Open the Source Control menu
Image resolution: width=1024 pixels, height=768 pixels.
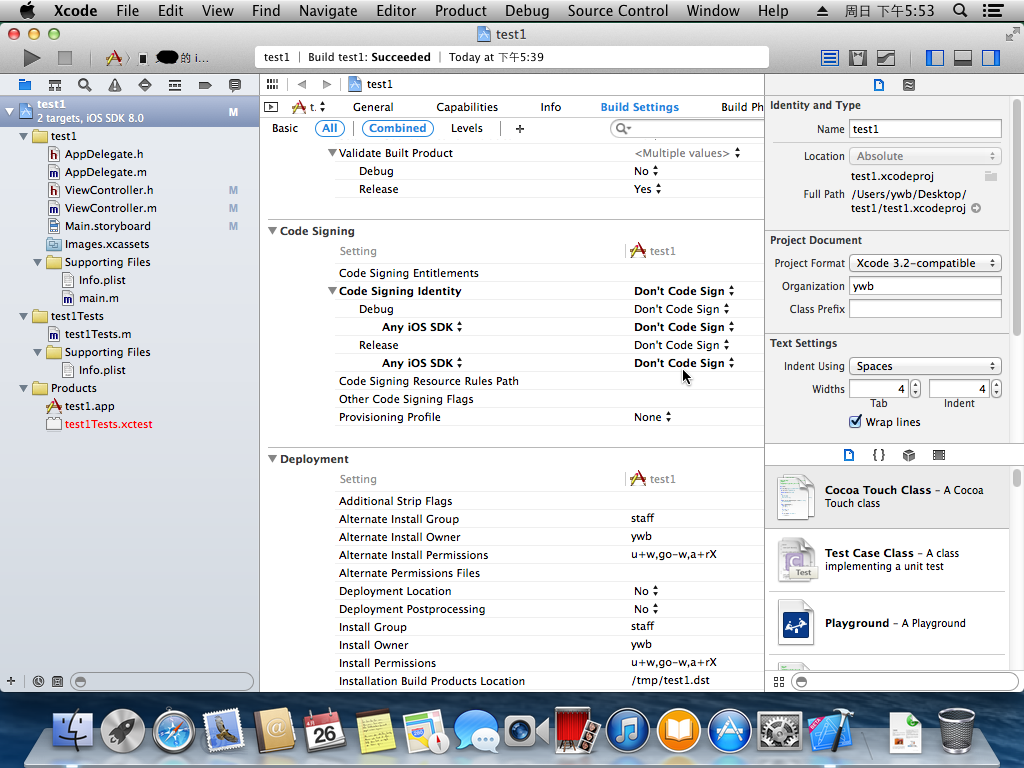618,11
